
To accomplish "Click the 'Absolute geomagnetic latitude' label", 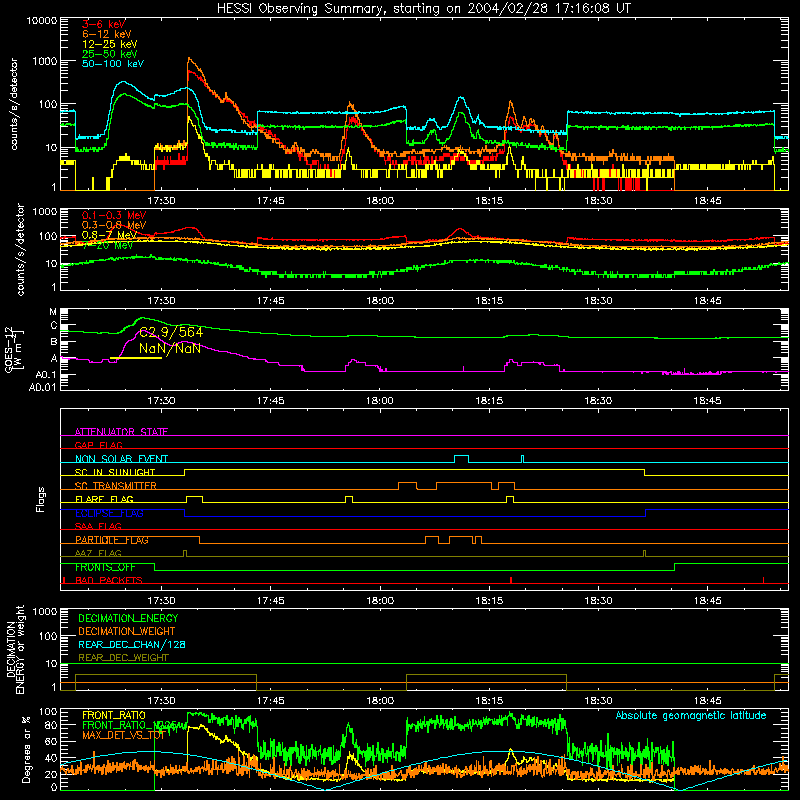I will [x=691, y=715].
